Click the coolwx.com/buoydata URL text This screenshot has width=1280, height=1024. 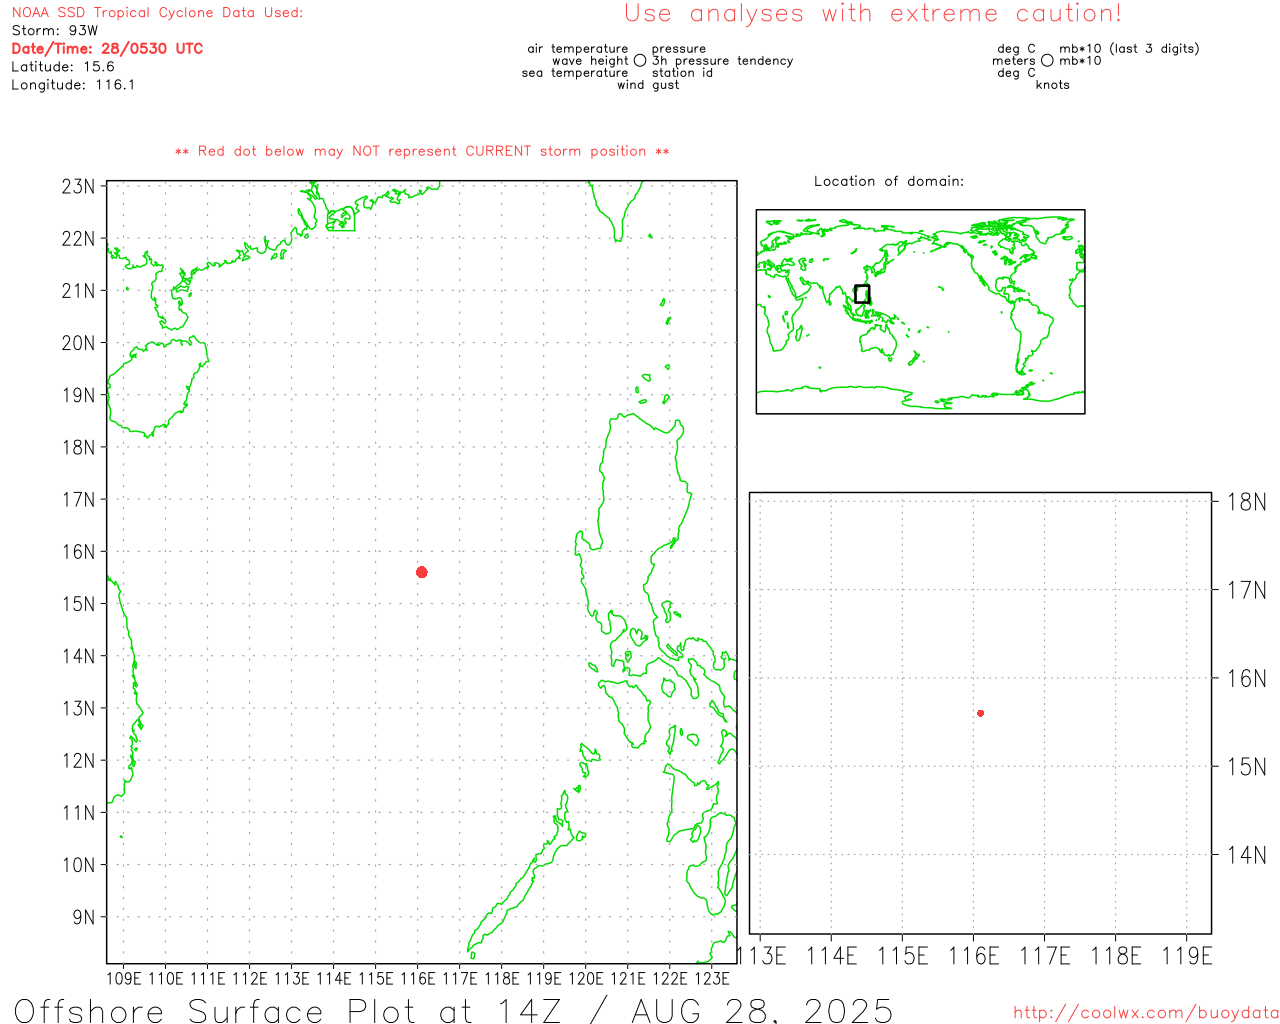[1146, 1013]
